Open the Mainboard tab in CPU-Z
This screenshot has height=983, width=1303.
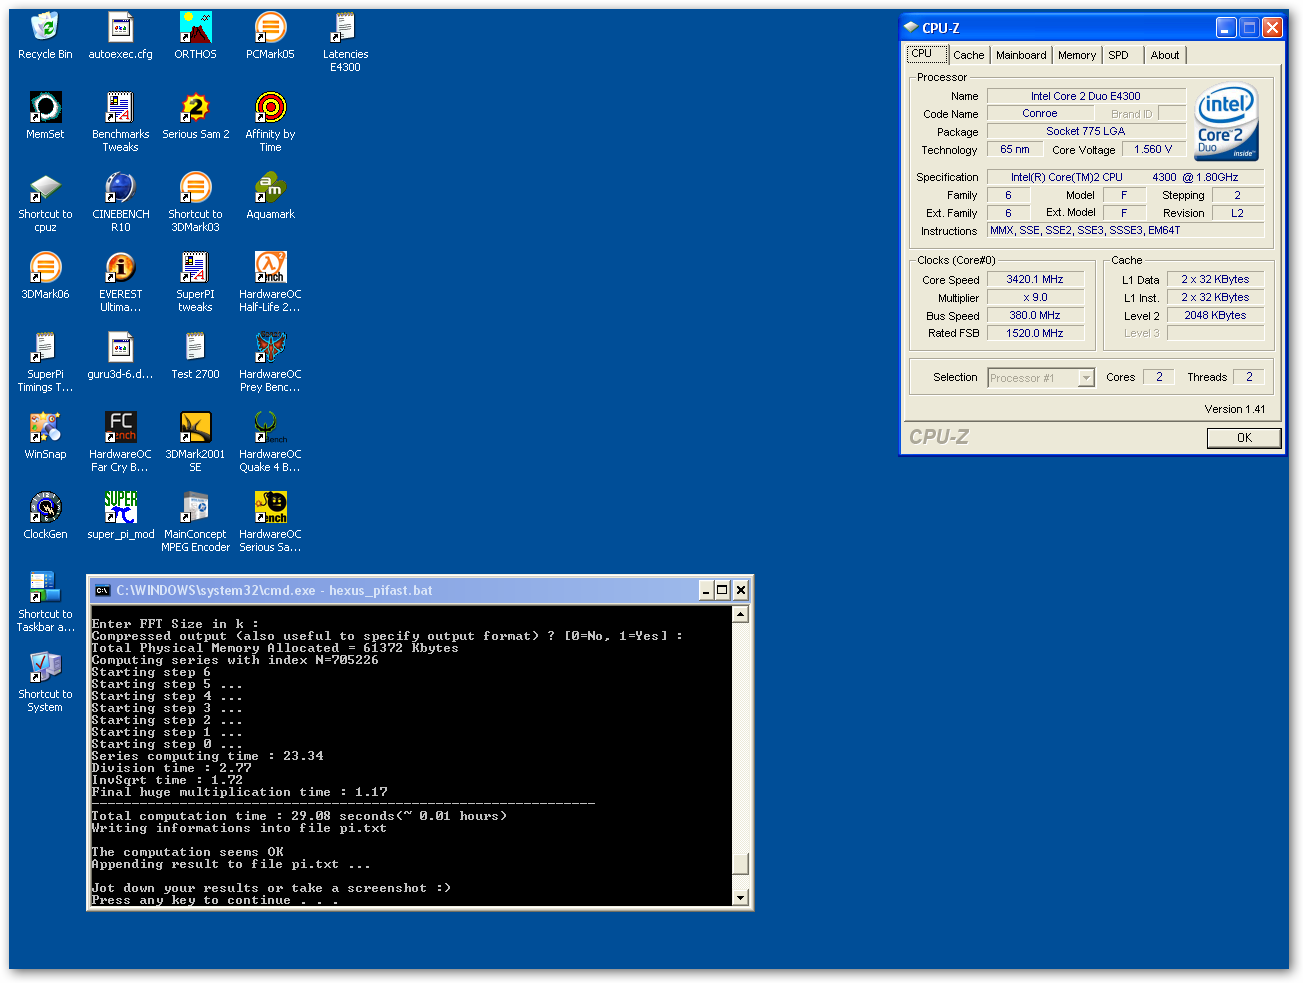click(1021, 55)
